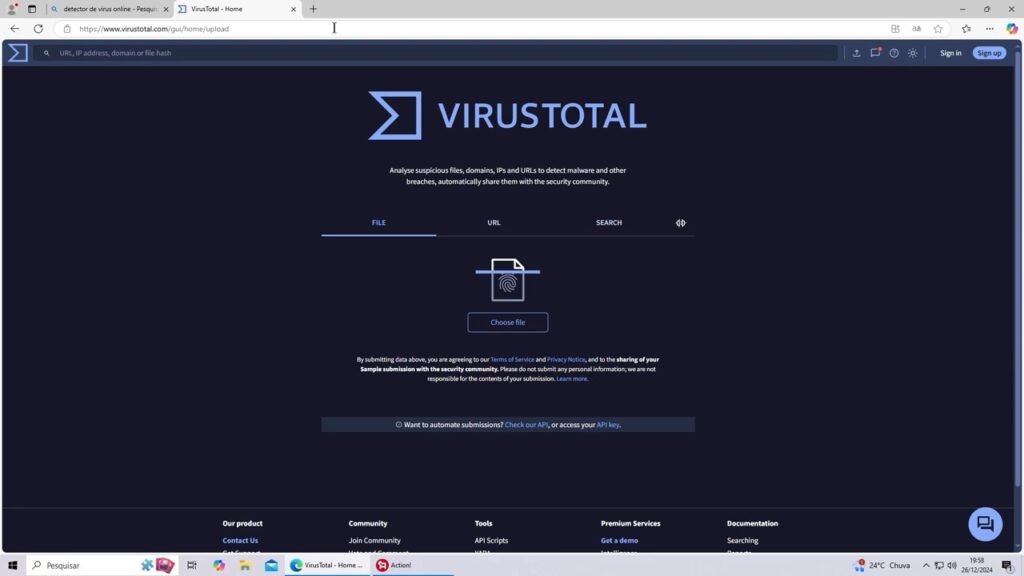1024x576 pixels.
Task: Open File Explorer from taskbar
Action: tap(245, 565)
